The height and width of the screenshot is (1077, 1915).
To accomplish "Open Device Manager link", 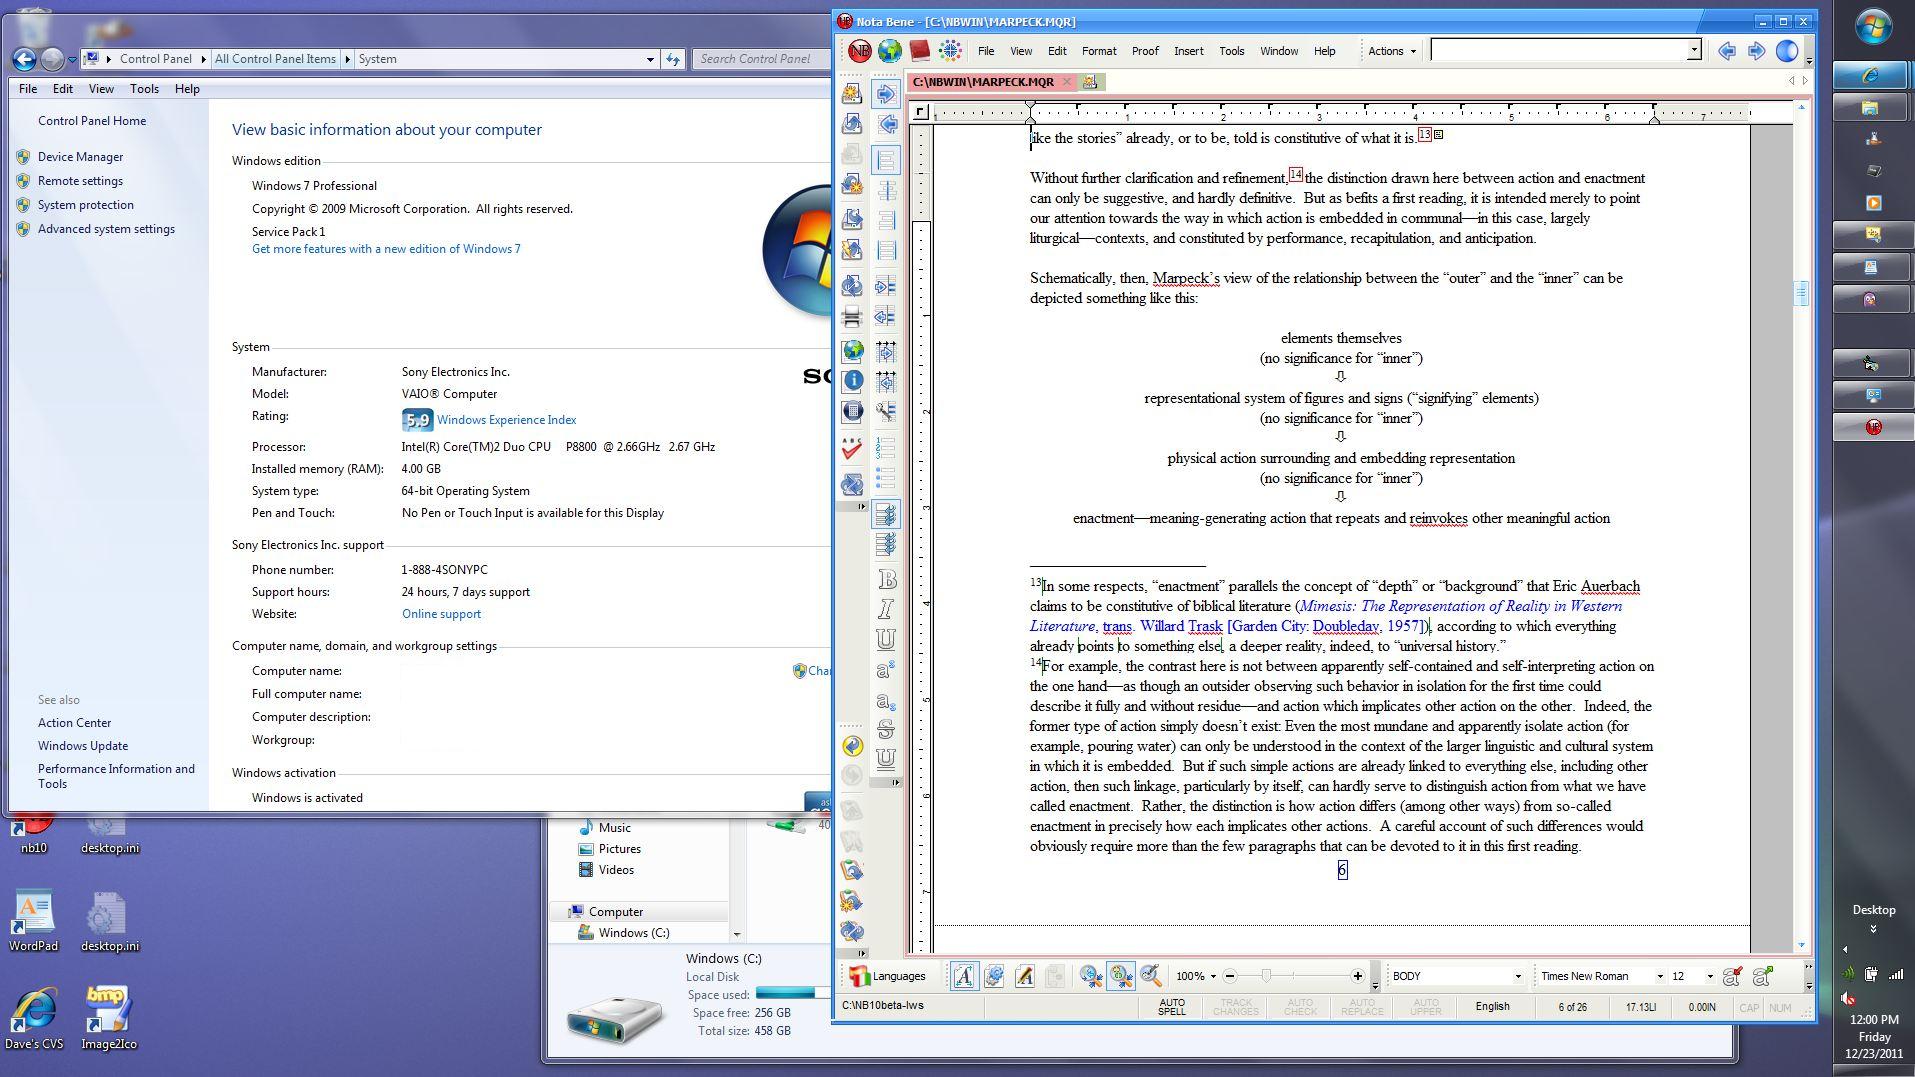I will click(80, 157).
